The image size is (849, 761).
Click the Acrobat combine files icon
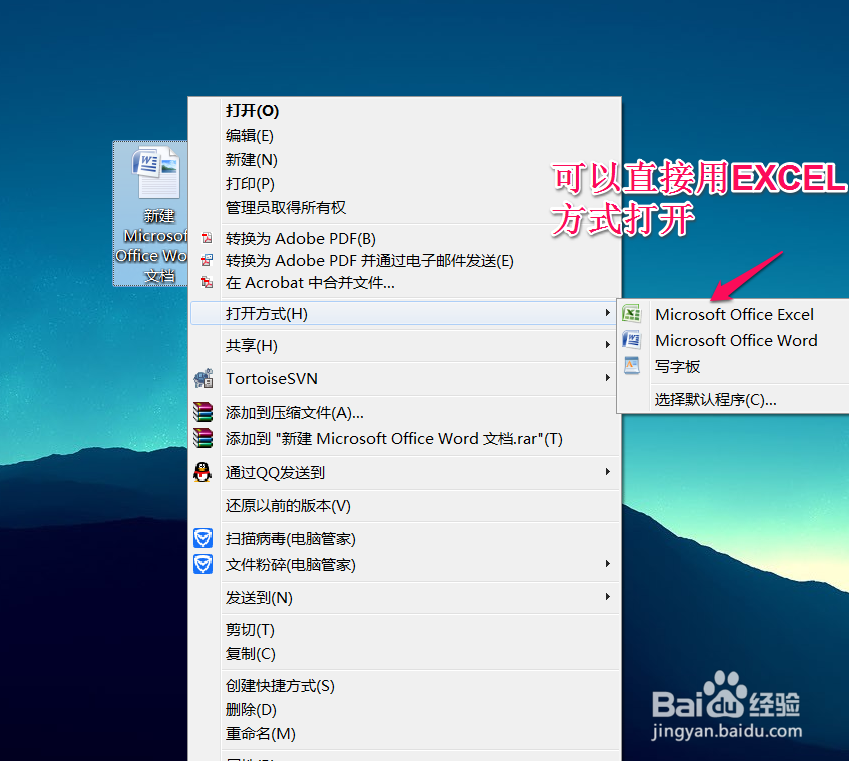[207, 282]
